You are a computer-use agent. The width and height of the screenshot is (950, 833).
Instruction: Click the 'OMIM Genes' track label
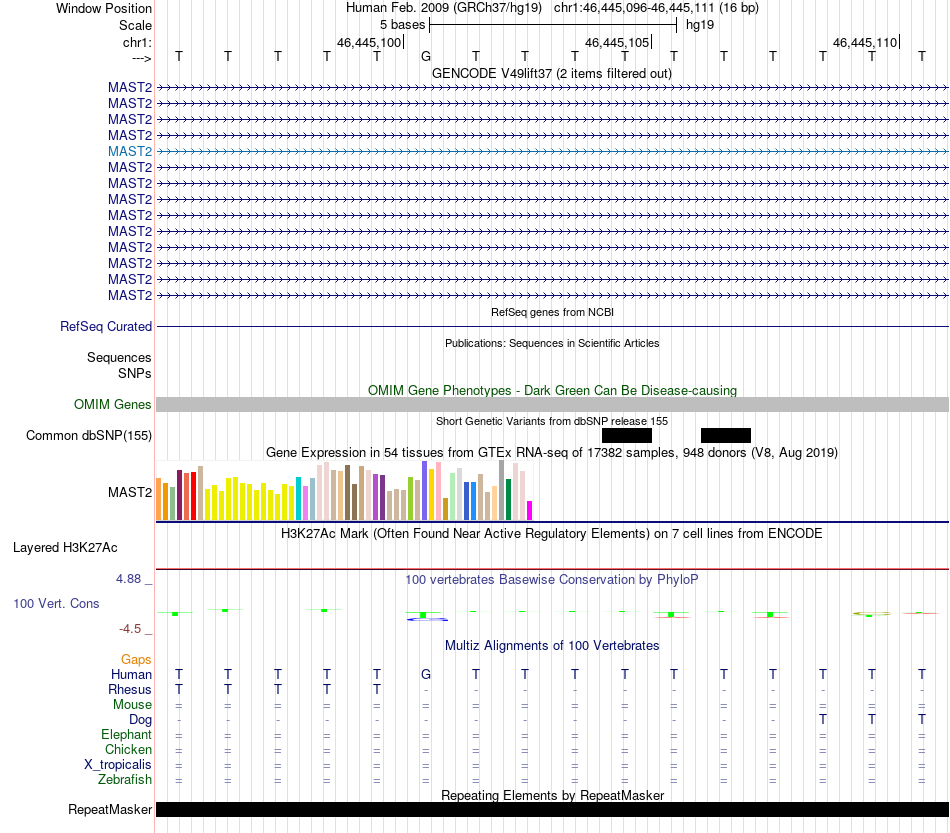pyautogui.click(x=112, y=404)
